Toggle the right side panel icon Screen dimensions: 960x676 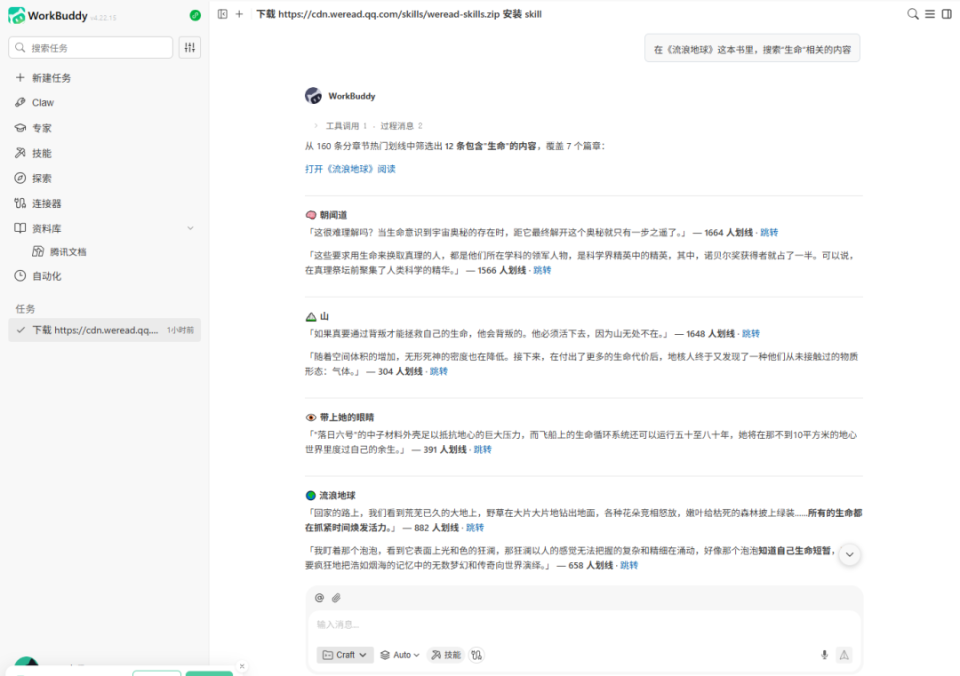pos(947,14)
